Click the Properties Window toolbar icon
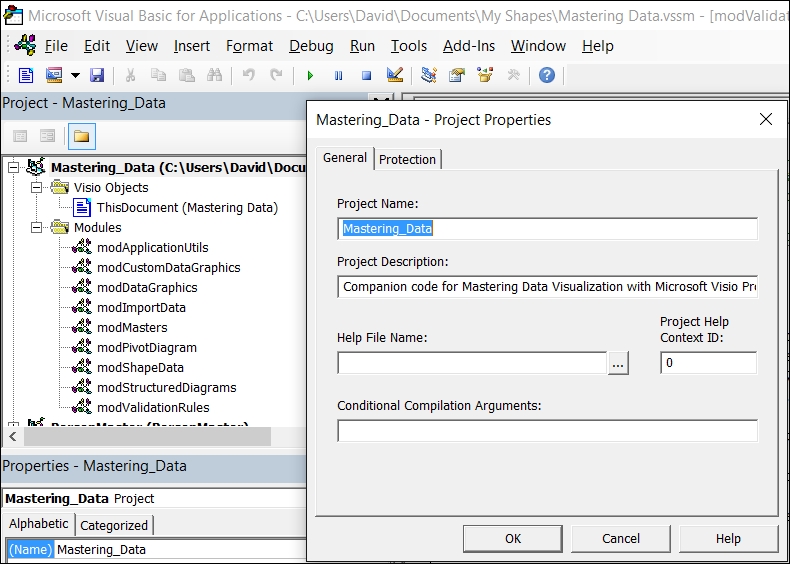Screen dimensions: 790x564 pyautogui.click(x=456, y=76)
